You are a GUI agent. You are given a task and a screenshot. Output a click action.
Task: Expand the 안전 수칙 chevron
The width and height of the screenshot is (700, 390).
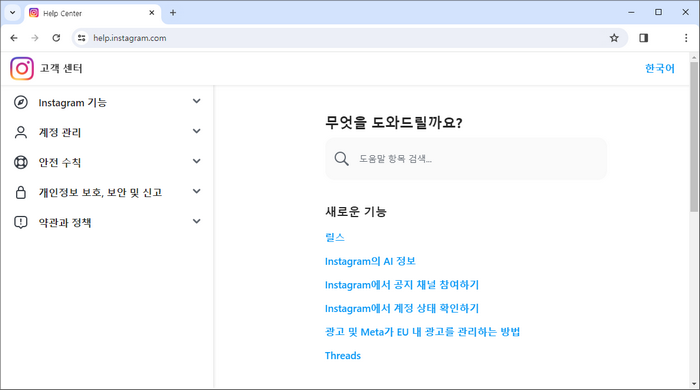(x=196, y=161)
